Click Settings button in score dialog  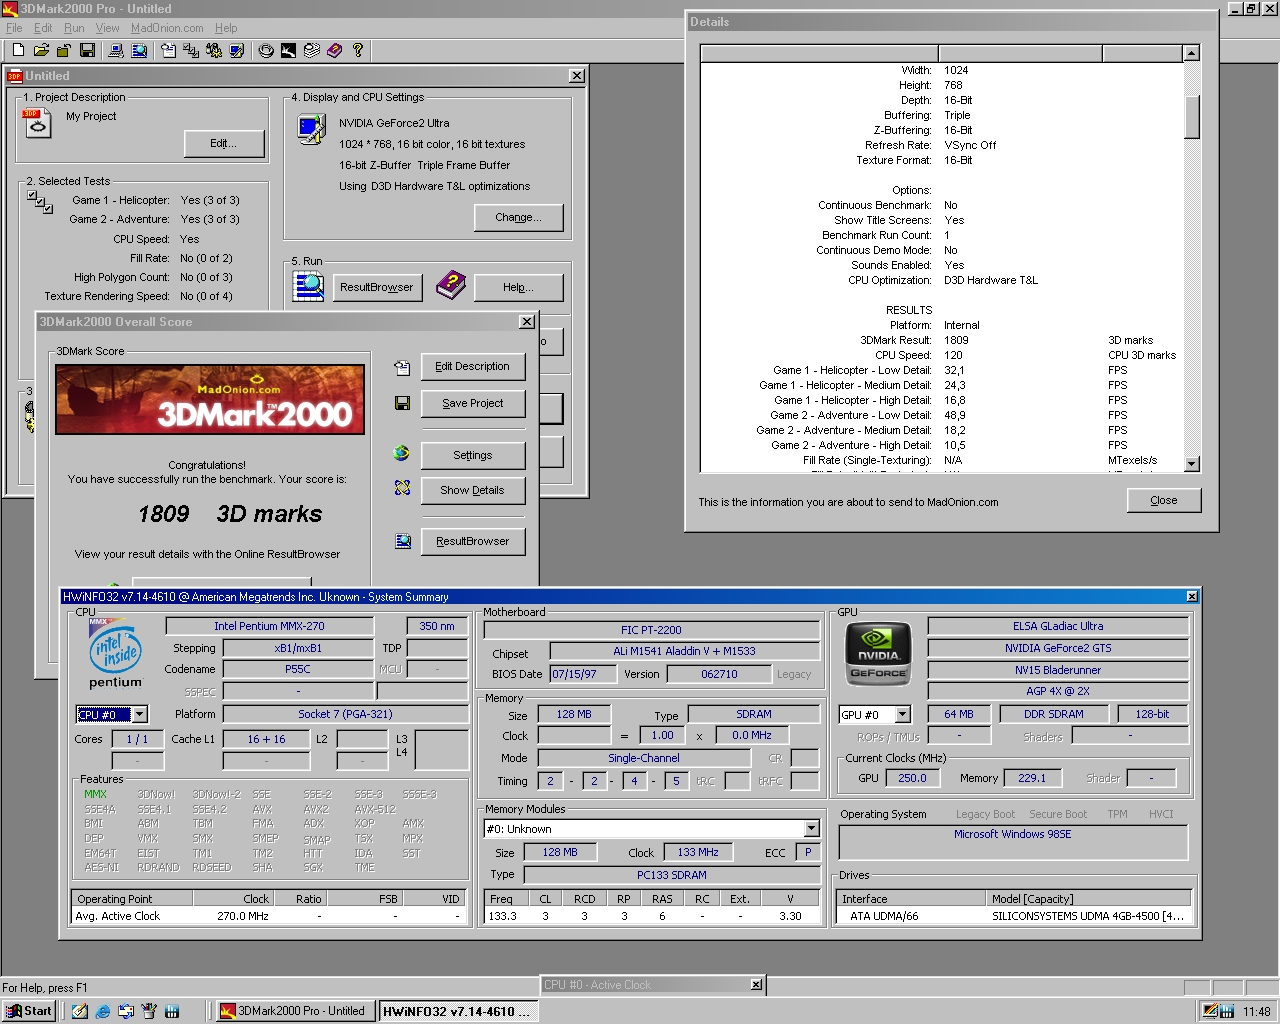click(472, 455)
